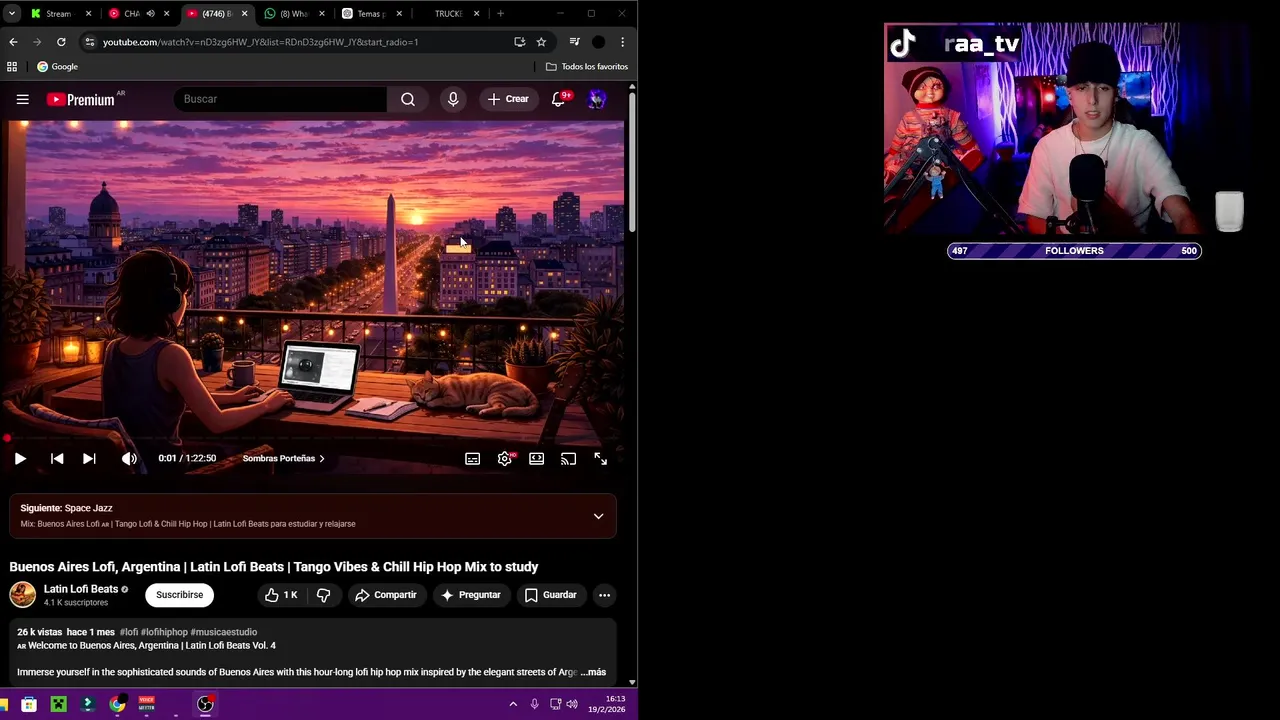Click the video progress bar scrubber

tap(7, 438)
